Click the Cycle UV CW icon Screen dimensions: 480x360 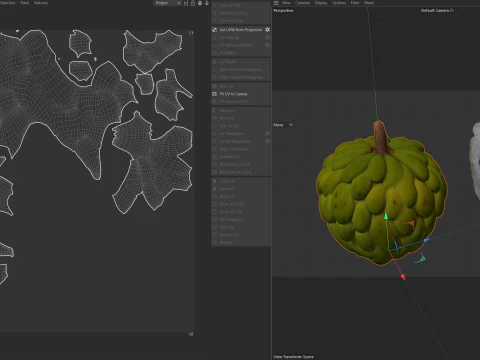[x=215, y=212]
